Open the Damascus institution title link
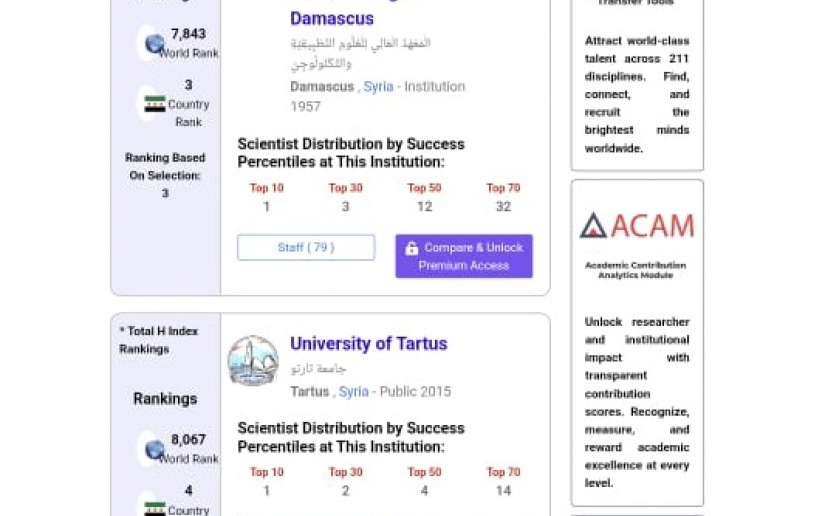 point(331,18)
